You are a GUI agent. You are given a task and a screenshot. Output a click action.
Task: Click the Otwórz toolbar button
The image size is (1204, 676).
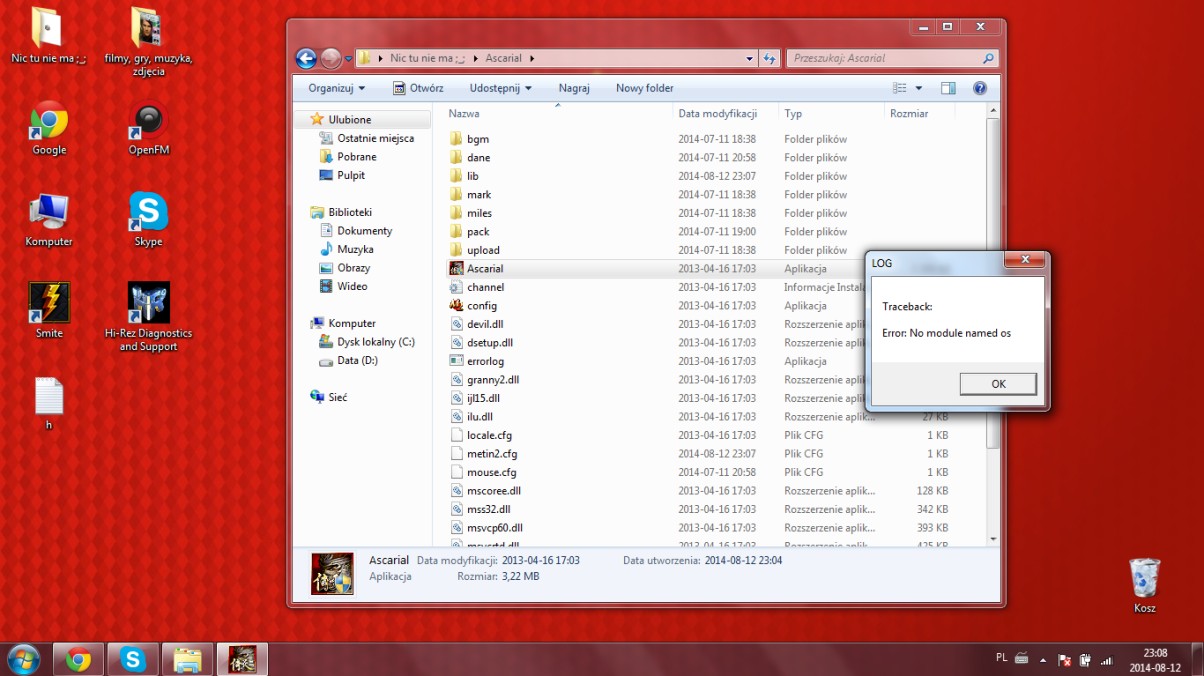418,88
